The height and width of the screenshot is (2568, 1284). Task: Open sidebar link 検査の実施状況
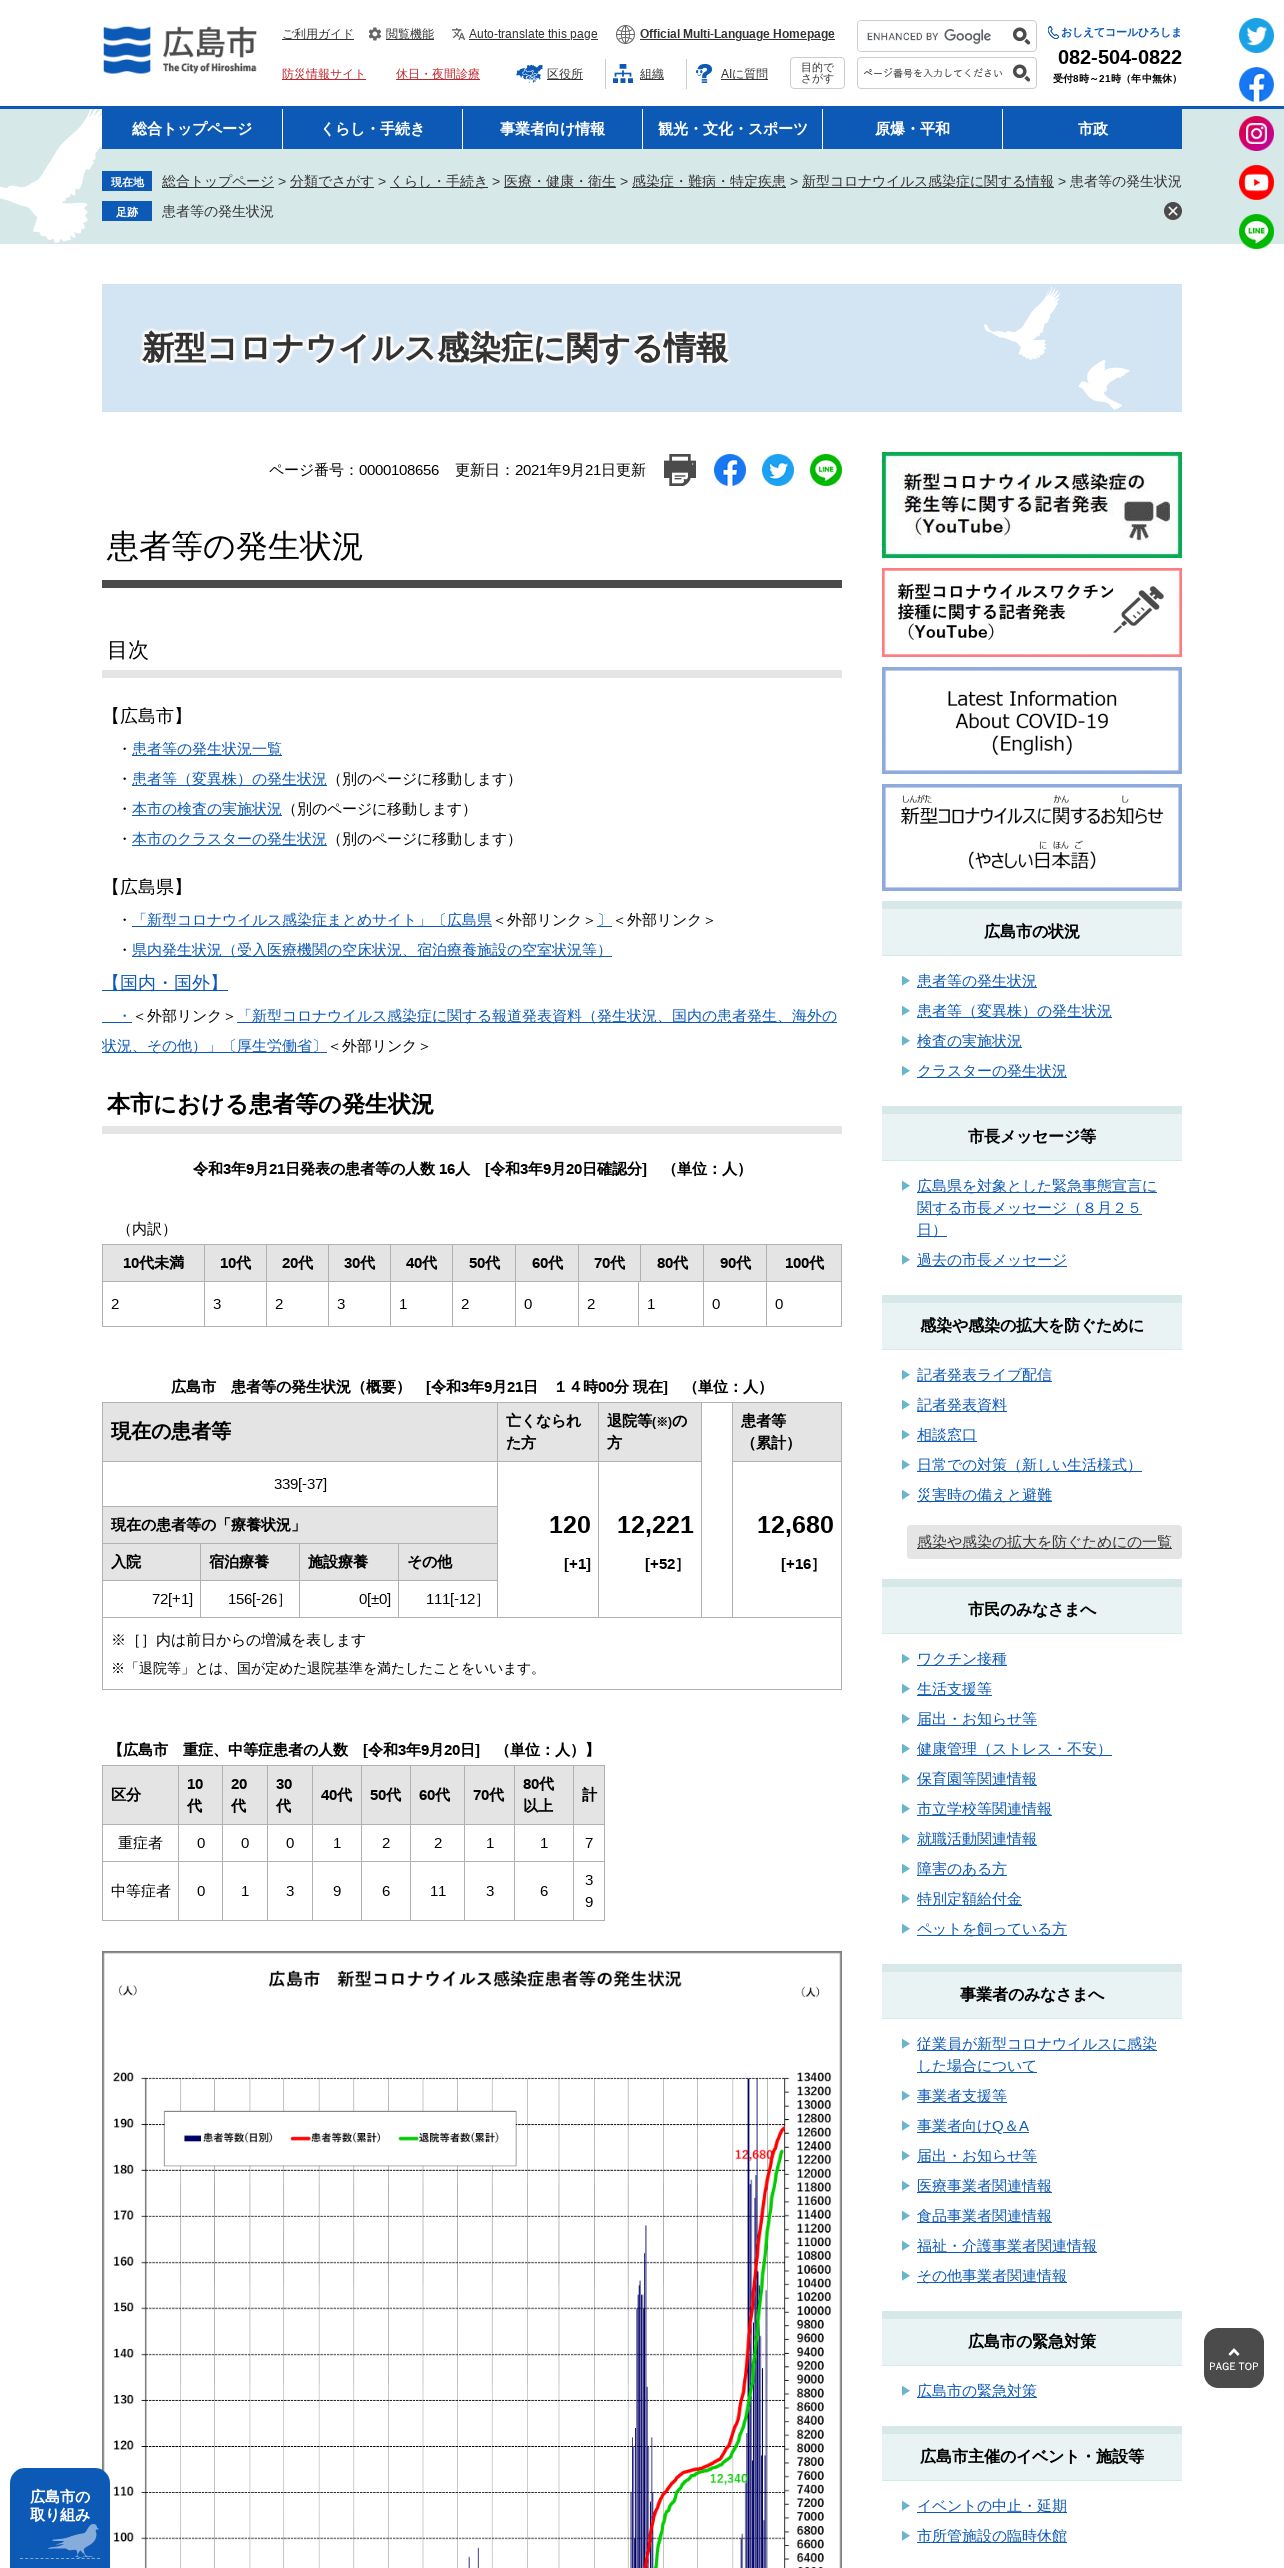(969, 1041)
